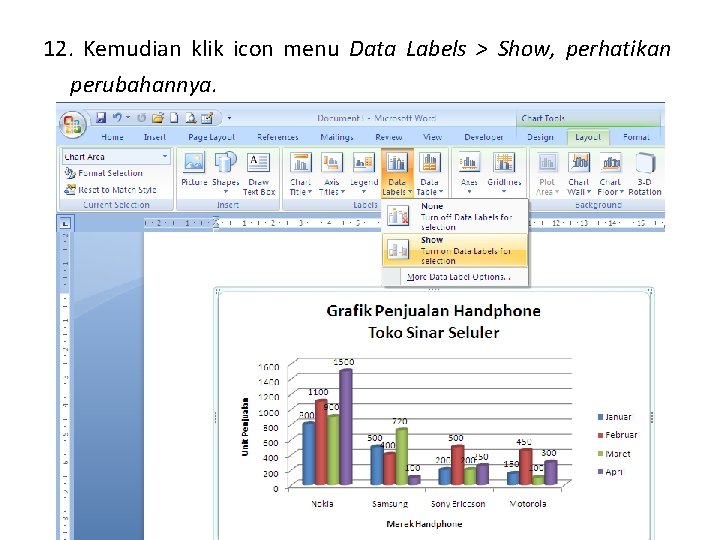Click the Motorola category label

click(x=528, y=504)
